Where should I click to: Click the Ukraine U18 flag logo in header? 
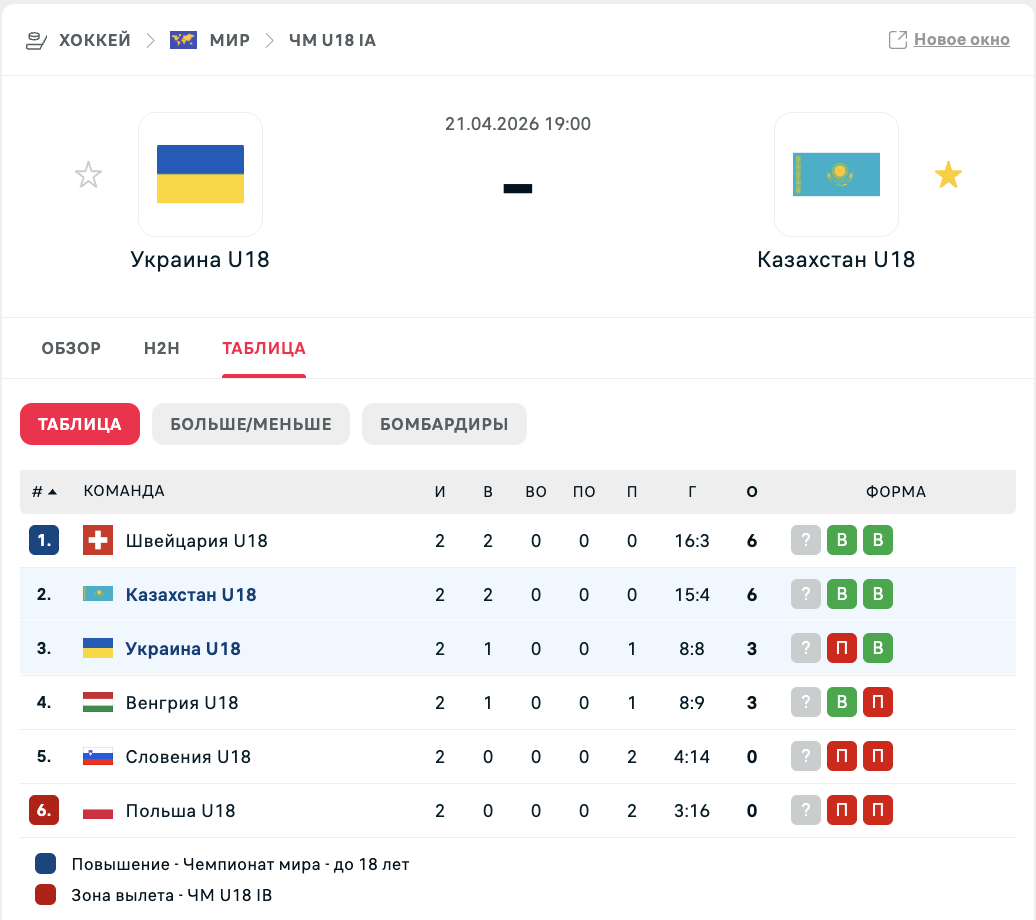point(200,174)
